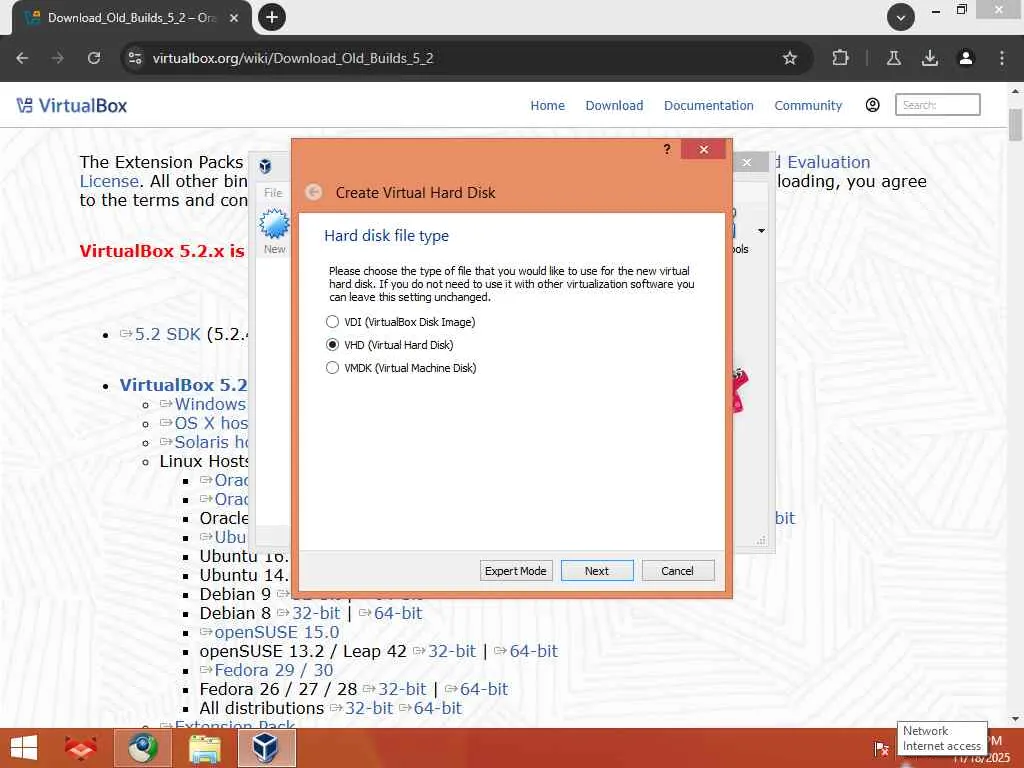Click the Expert Mode button
This screenshot has width=1024, height=768.
pos(515,571)
